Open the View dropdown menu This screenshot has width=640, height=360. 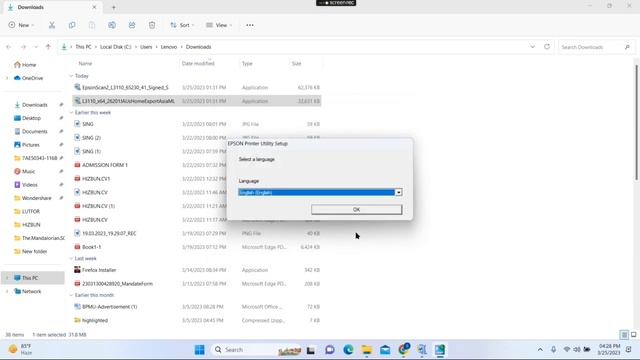point(219,25)
